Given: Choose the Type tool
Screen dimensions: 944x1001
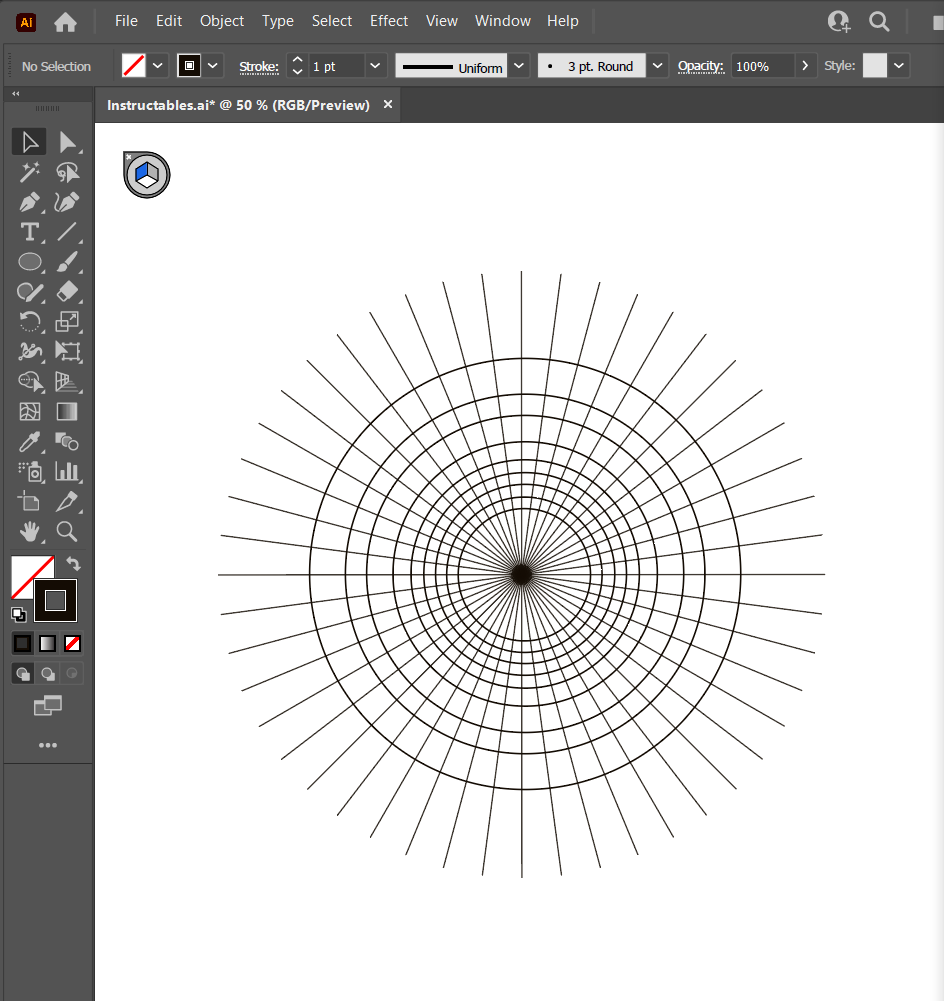Looking at the screenshot, I should 30,232.
